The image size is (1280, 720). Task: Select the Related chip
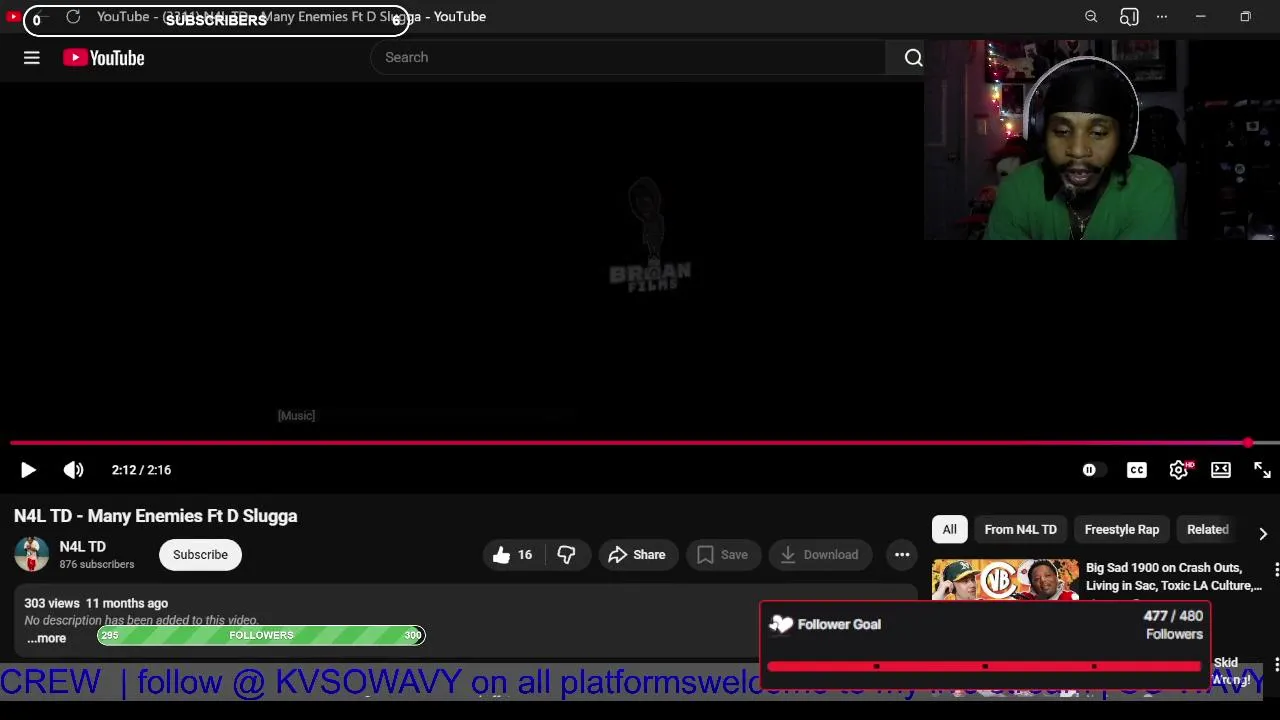point(1207,530)
